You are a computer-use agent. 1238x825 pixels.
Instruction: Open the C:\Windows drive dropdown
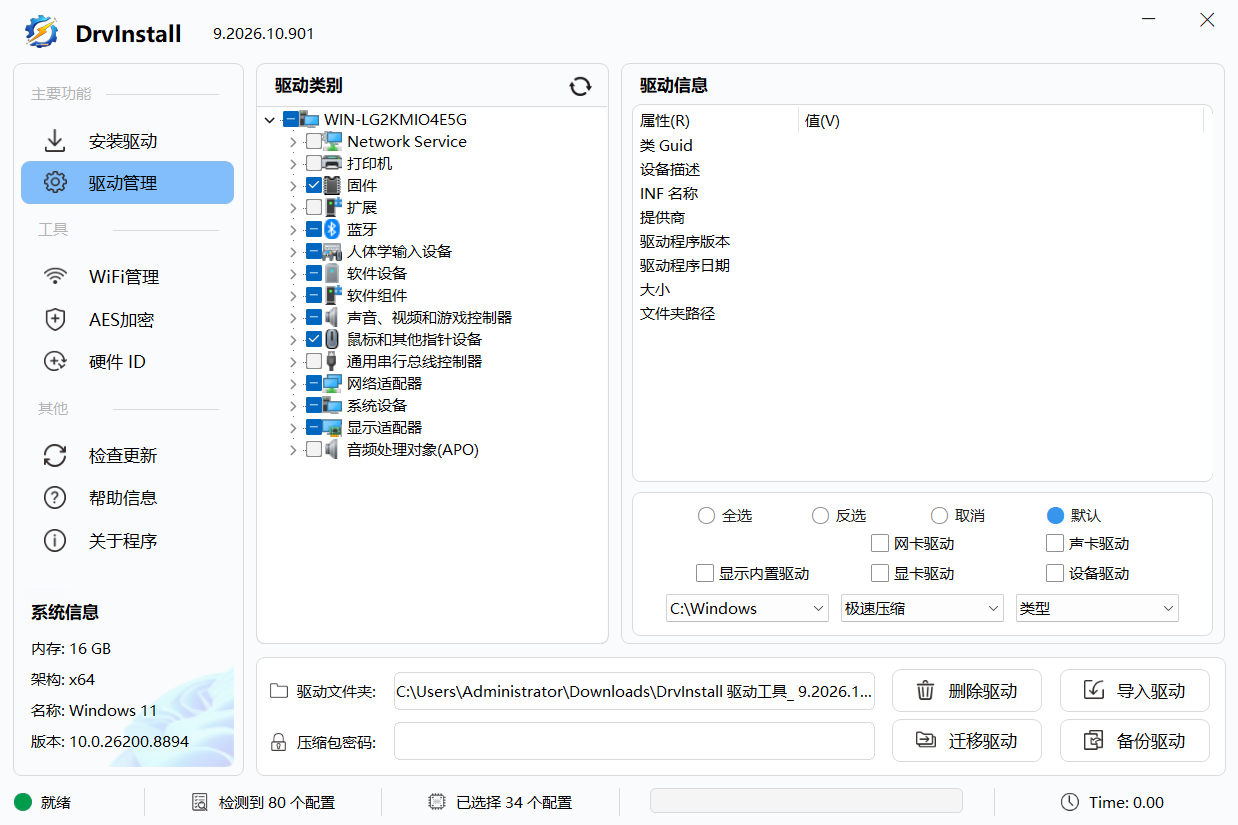(747, 608)
